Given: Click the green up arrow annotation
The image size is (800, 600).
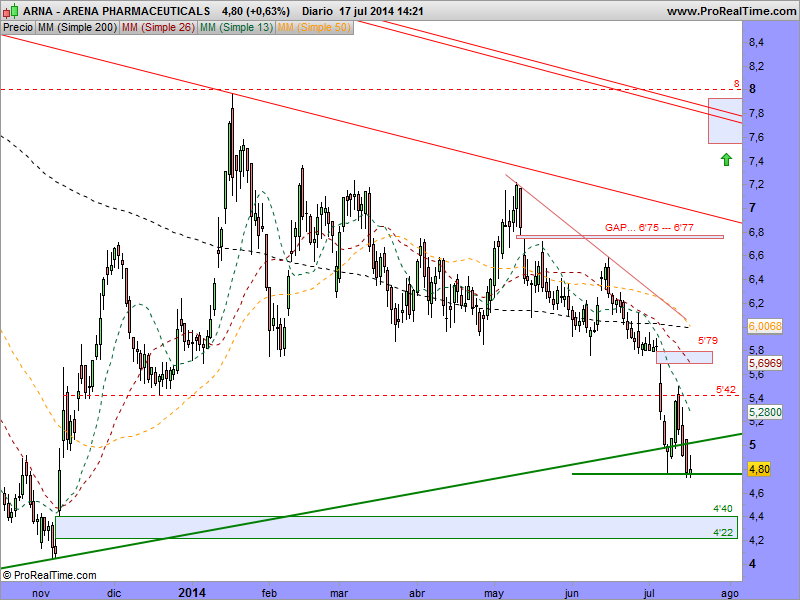Looking at the screenshot, I should pyautogui.click(x=726, y=160).
